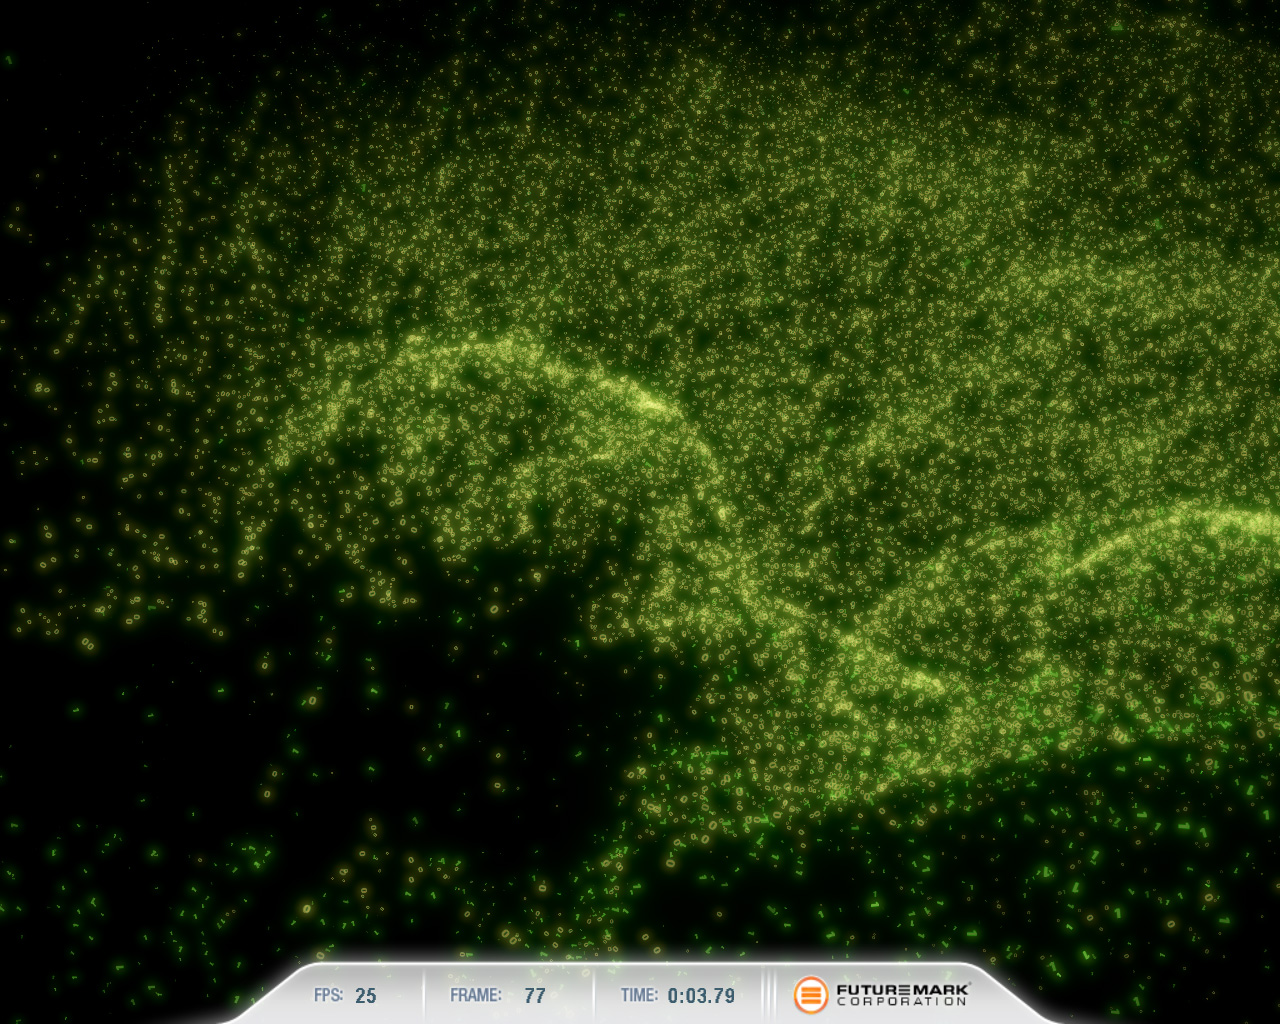1280x1024 pixels.
Task: Click the left slanted corner of stats panel
Action: coord(262,1000)
